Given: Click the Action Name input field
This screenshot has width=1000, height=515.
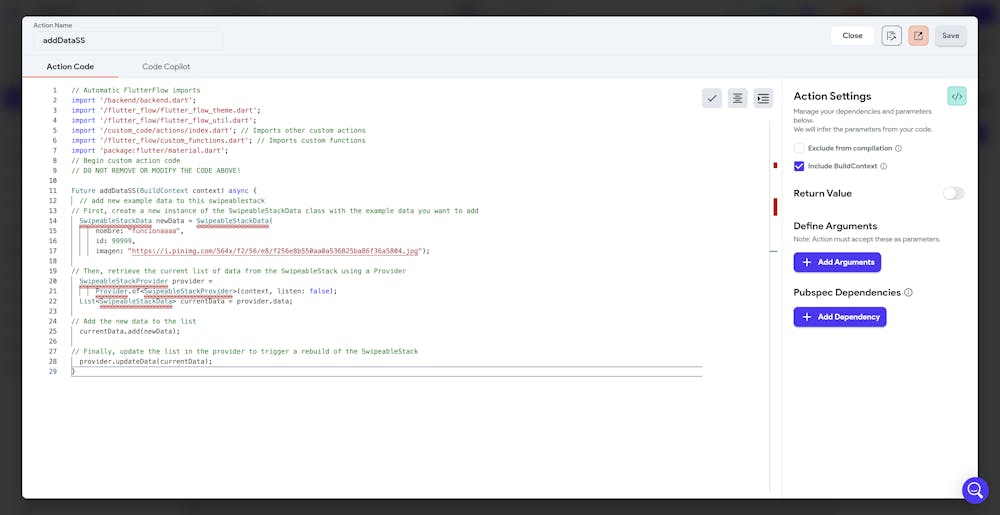Looking at the screenshot, I should point(128,40).
